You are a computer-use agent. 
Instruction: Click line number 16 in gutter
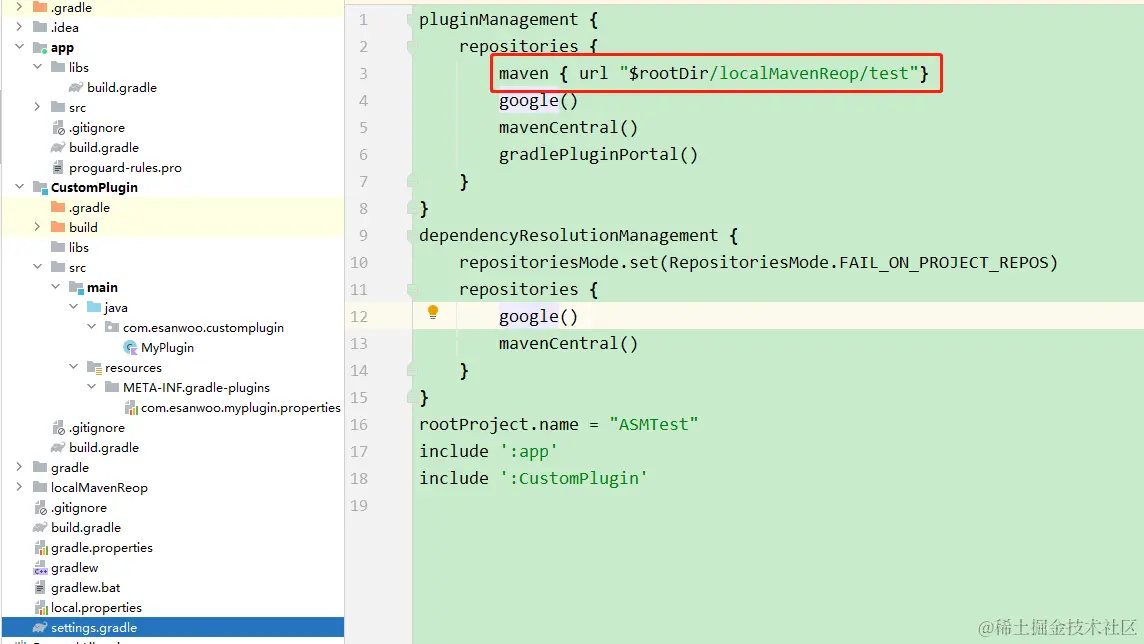click(359, 424)
